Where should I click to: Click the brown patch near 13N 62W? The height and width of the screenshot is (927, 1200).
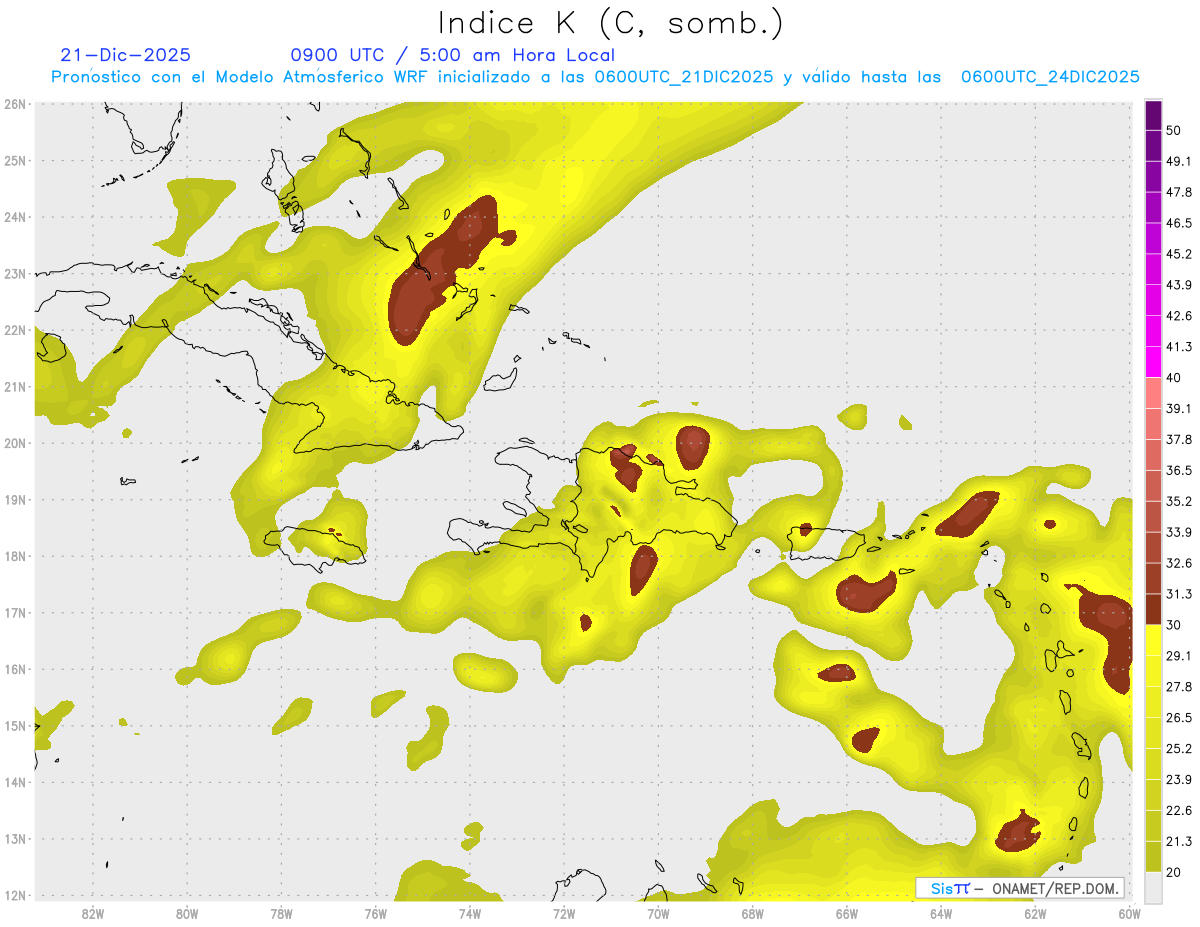point(1017,834)
